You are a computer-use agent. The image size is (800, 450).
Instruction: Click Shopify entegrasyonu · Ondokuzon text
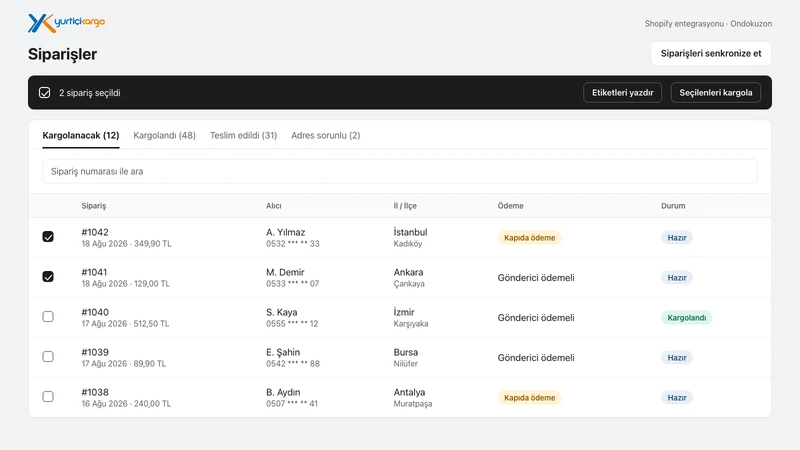(x=708, y=23)
